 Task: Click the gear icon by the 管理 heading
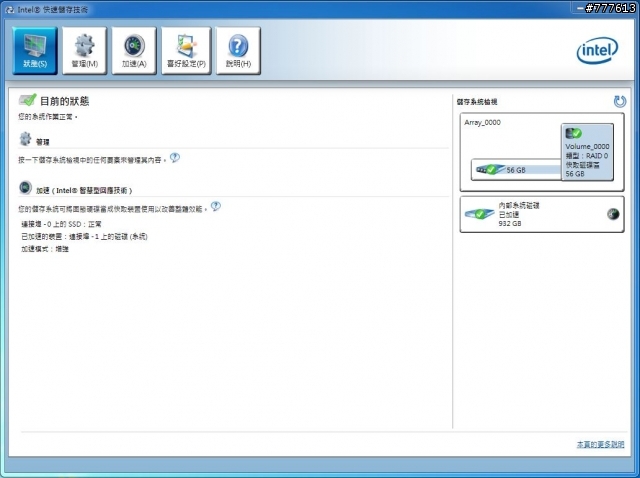25,139
